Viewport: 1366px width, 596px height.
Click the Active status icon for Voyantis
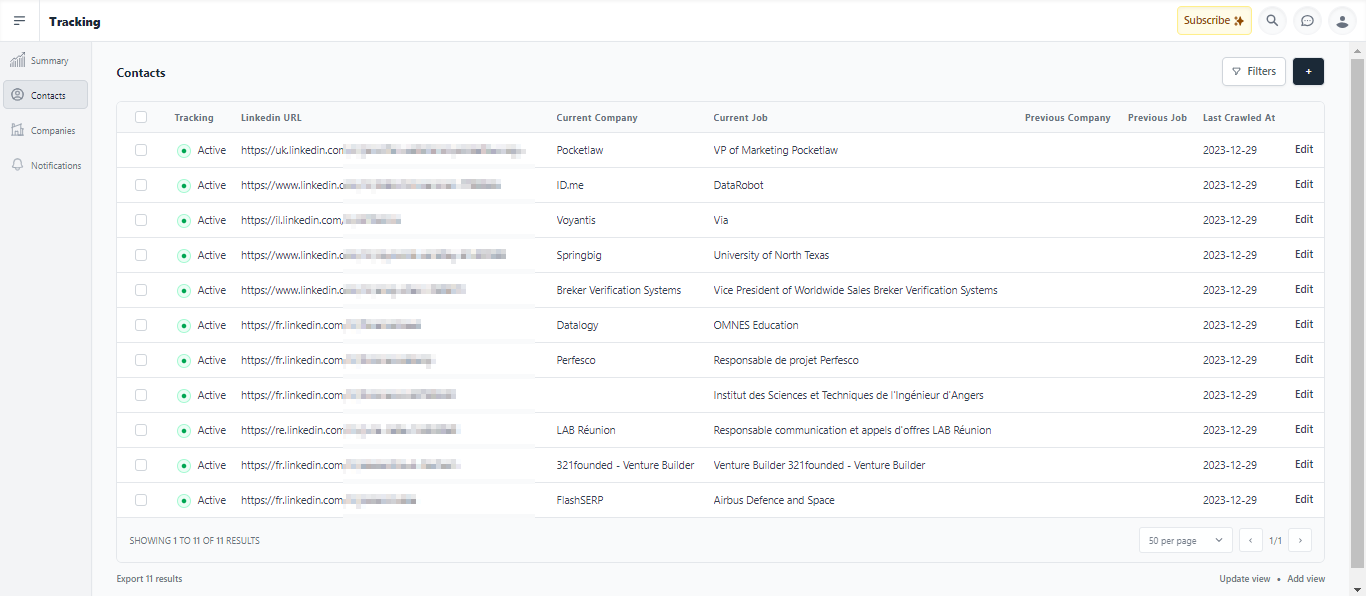(184, 221)
